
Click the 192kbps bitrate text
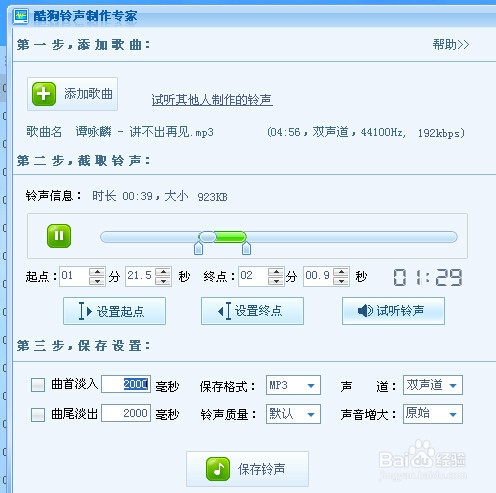tap(441, 133)
